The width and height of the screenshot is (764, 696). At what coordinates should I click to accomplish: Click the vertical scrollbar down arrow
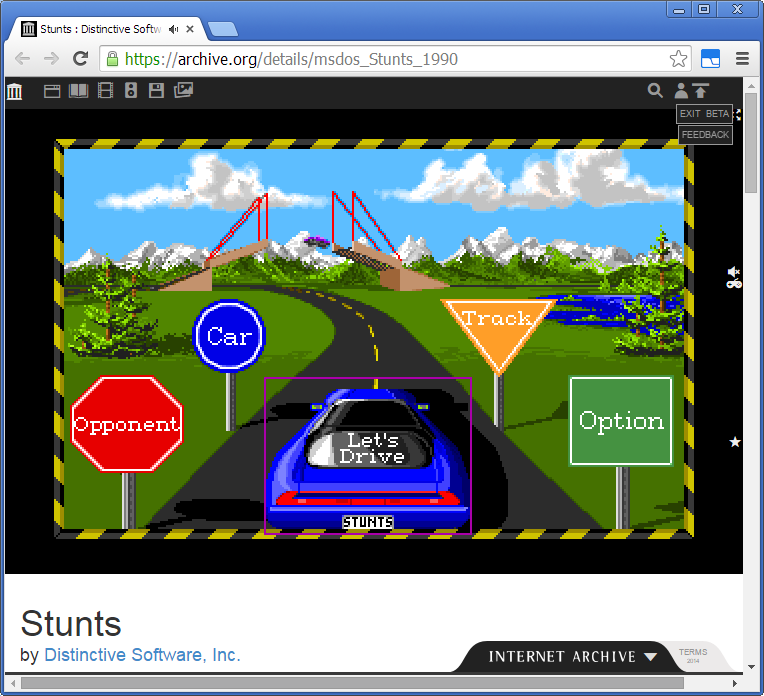coord(751,667)
